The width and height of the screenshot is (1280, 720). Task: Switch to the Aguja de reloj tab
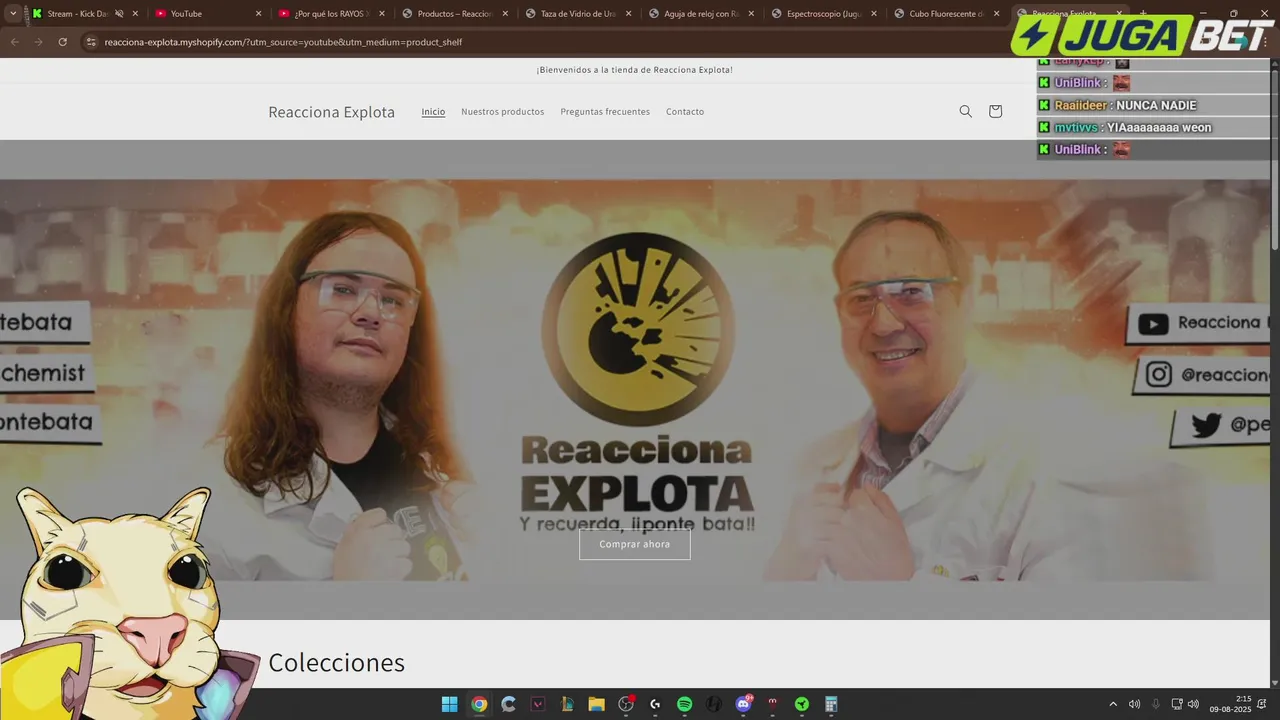point(701,14)
